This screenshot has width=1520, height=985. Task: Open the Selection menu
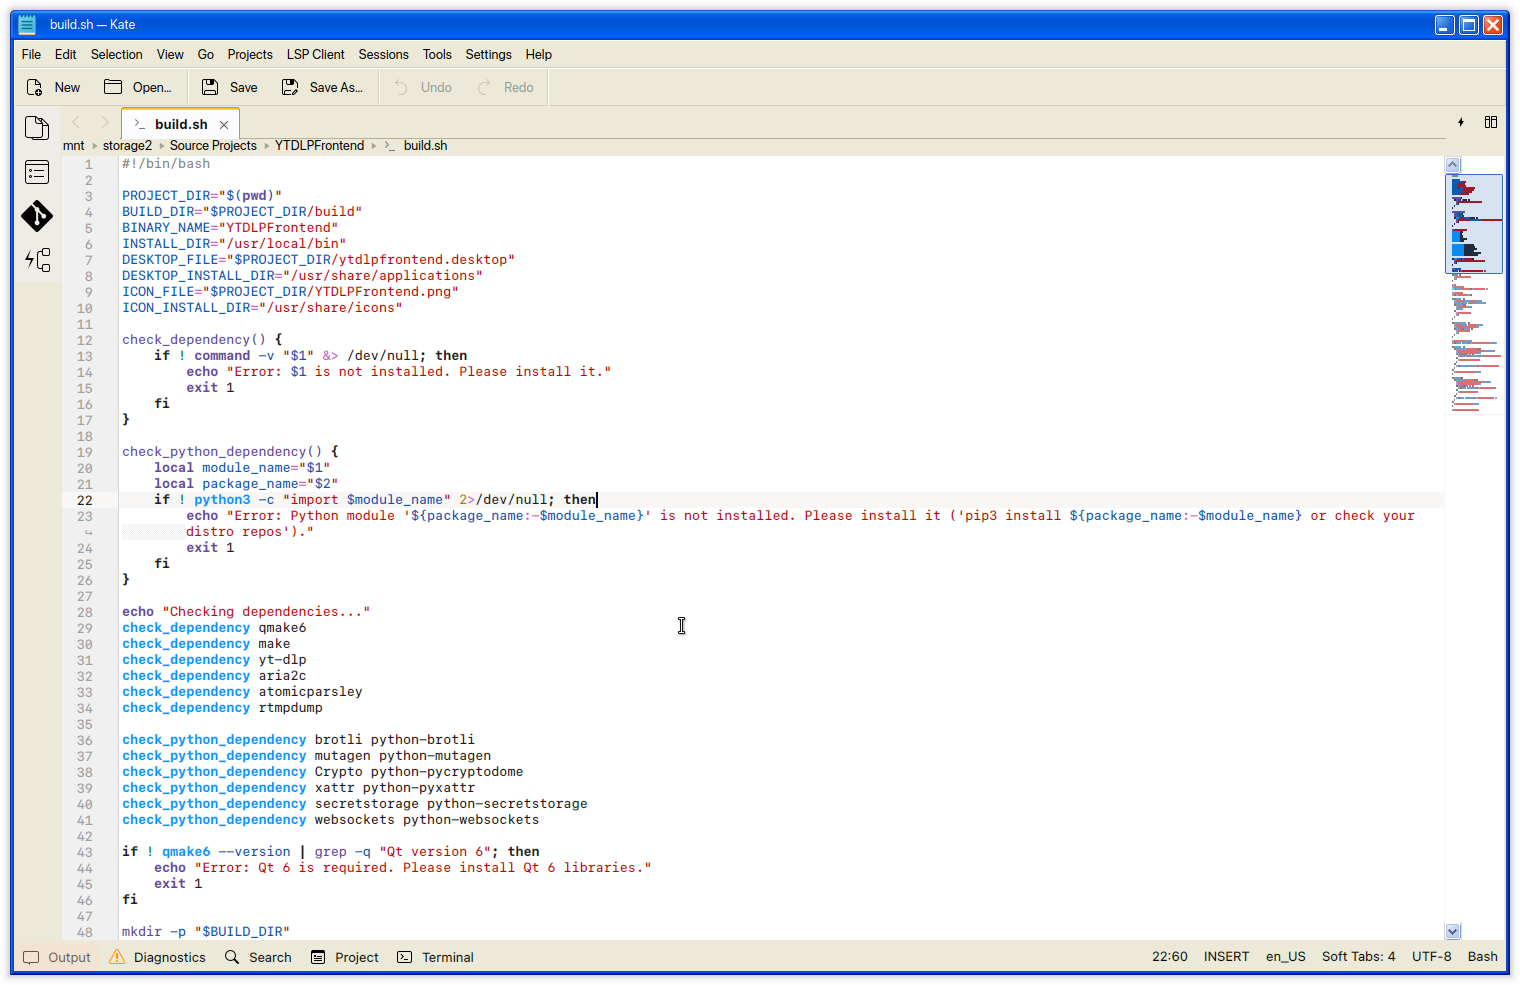[x=116, y=55]
